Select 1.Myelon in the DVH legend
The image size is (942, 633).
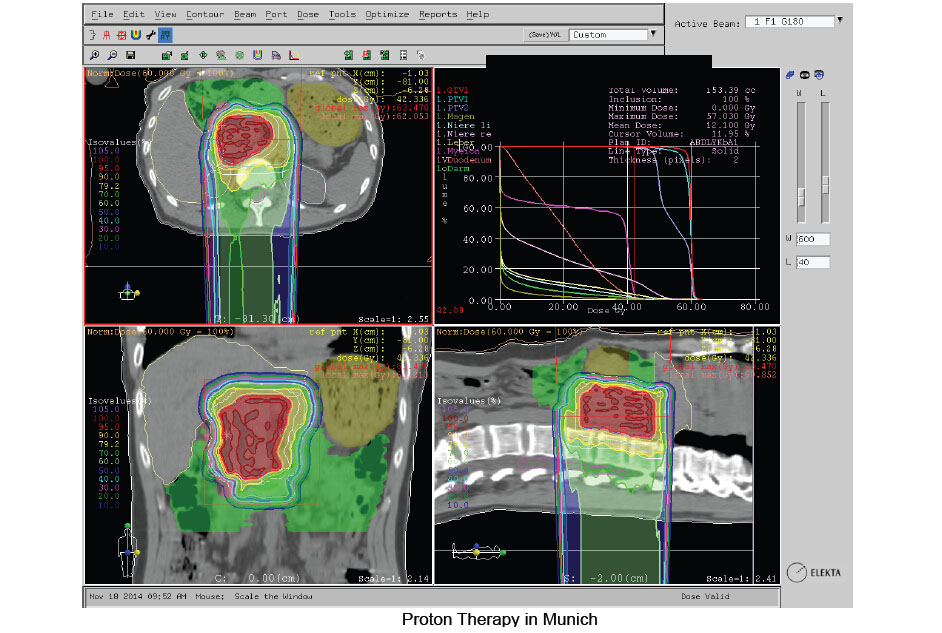(458, 151)
